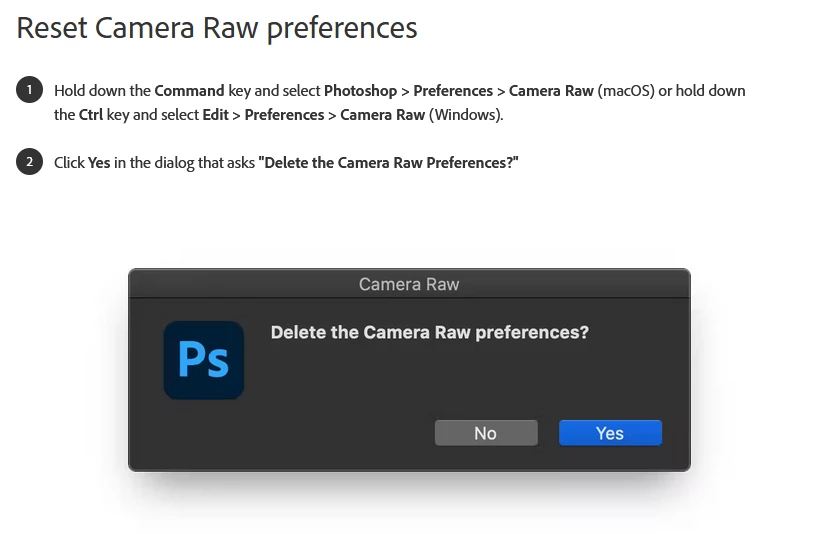Click the step 2 number badge
The width and height of the screenshot is (828, 534).
29,162
